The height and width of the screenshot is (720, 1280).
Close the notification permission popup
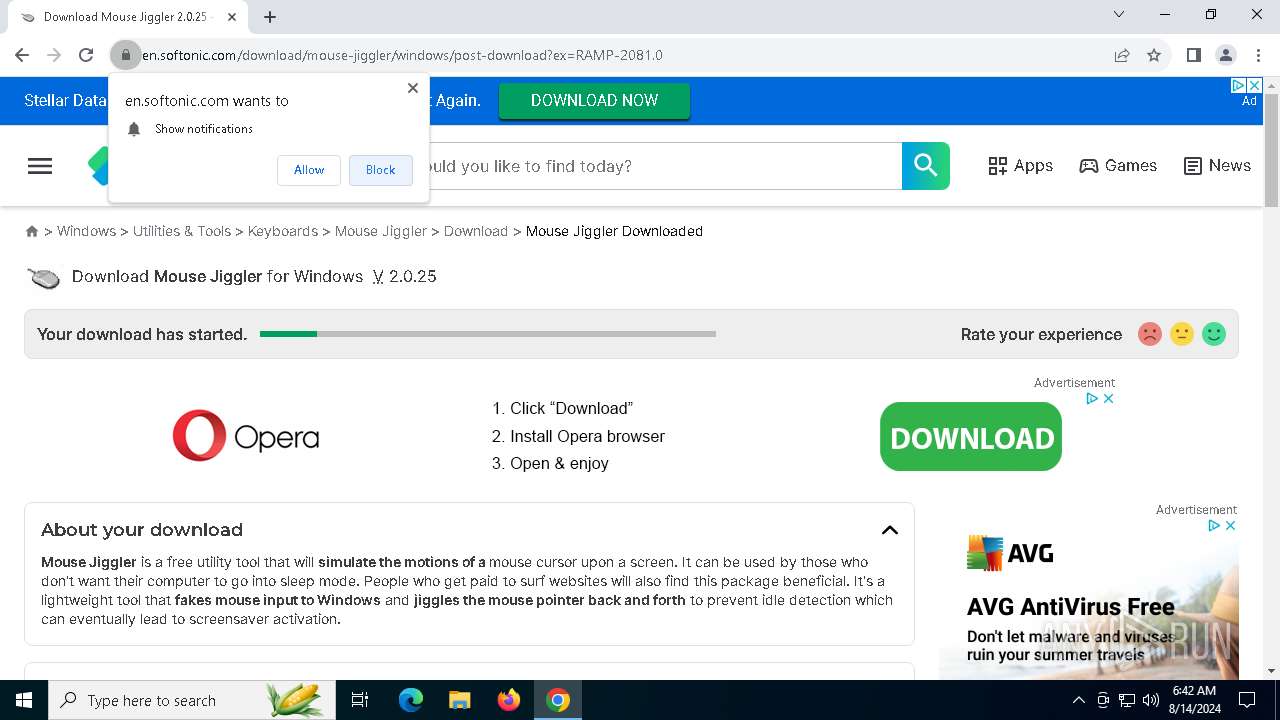pos(413,88)
